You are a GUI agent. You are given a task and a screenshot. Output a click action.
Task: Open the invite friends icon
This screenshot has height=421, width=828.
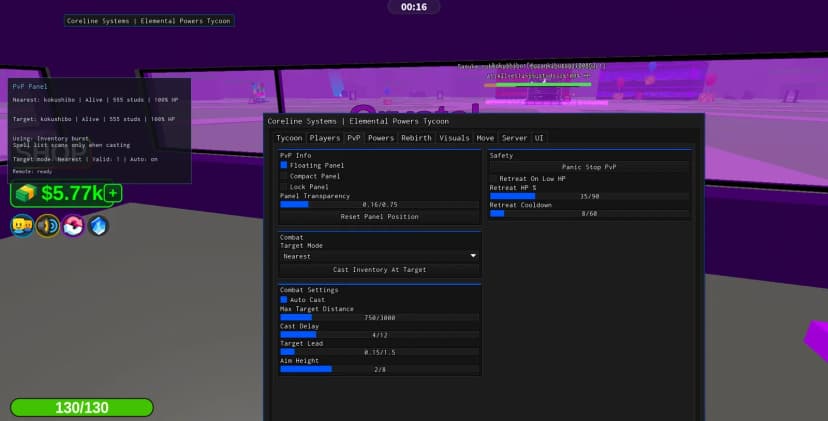[x=22, y=226]
